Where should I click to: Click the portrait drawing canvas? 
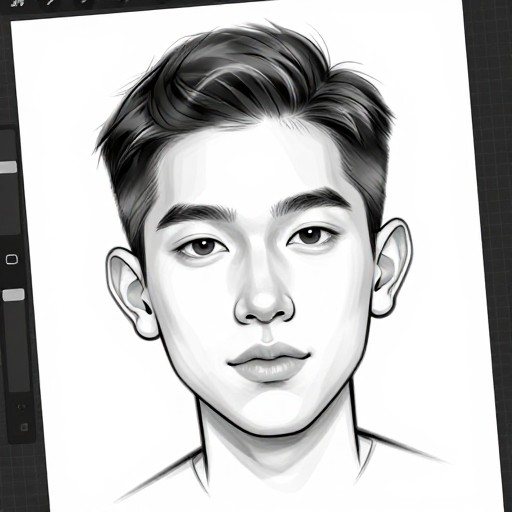pyautogui.click(x=257, y=257)
